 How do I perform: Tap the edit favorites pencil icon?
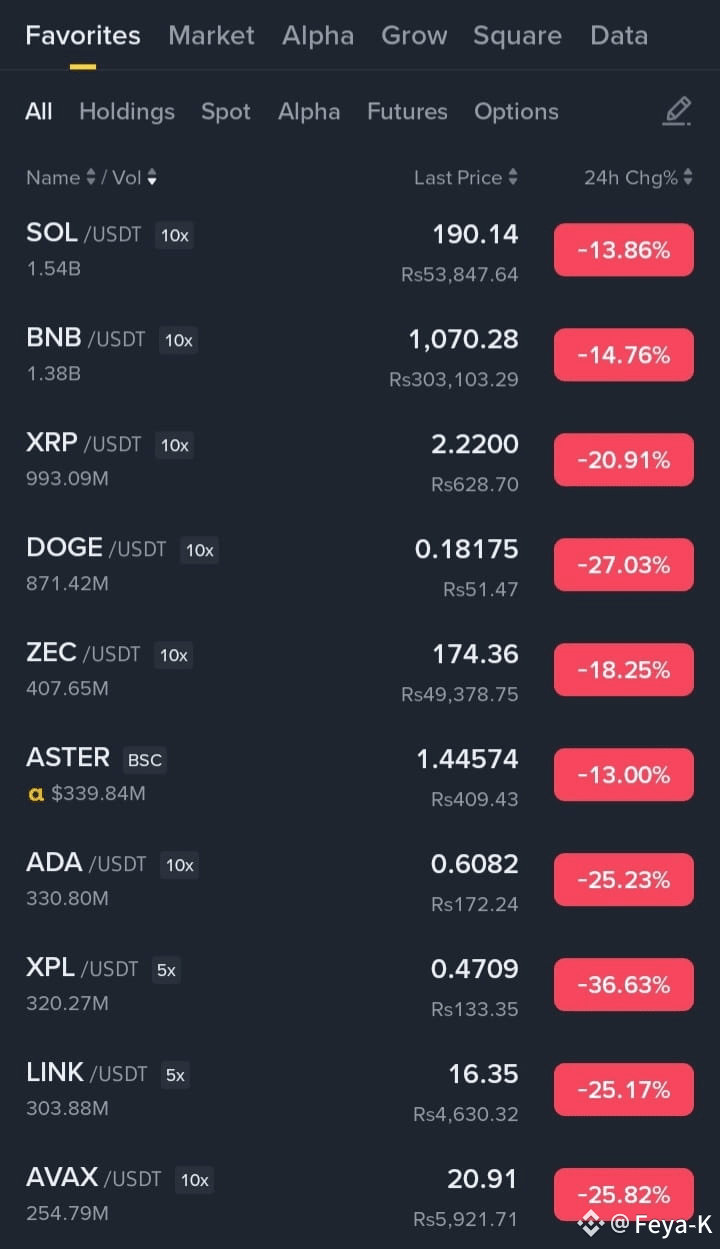[677, 111]
